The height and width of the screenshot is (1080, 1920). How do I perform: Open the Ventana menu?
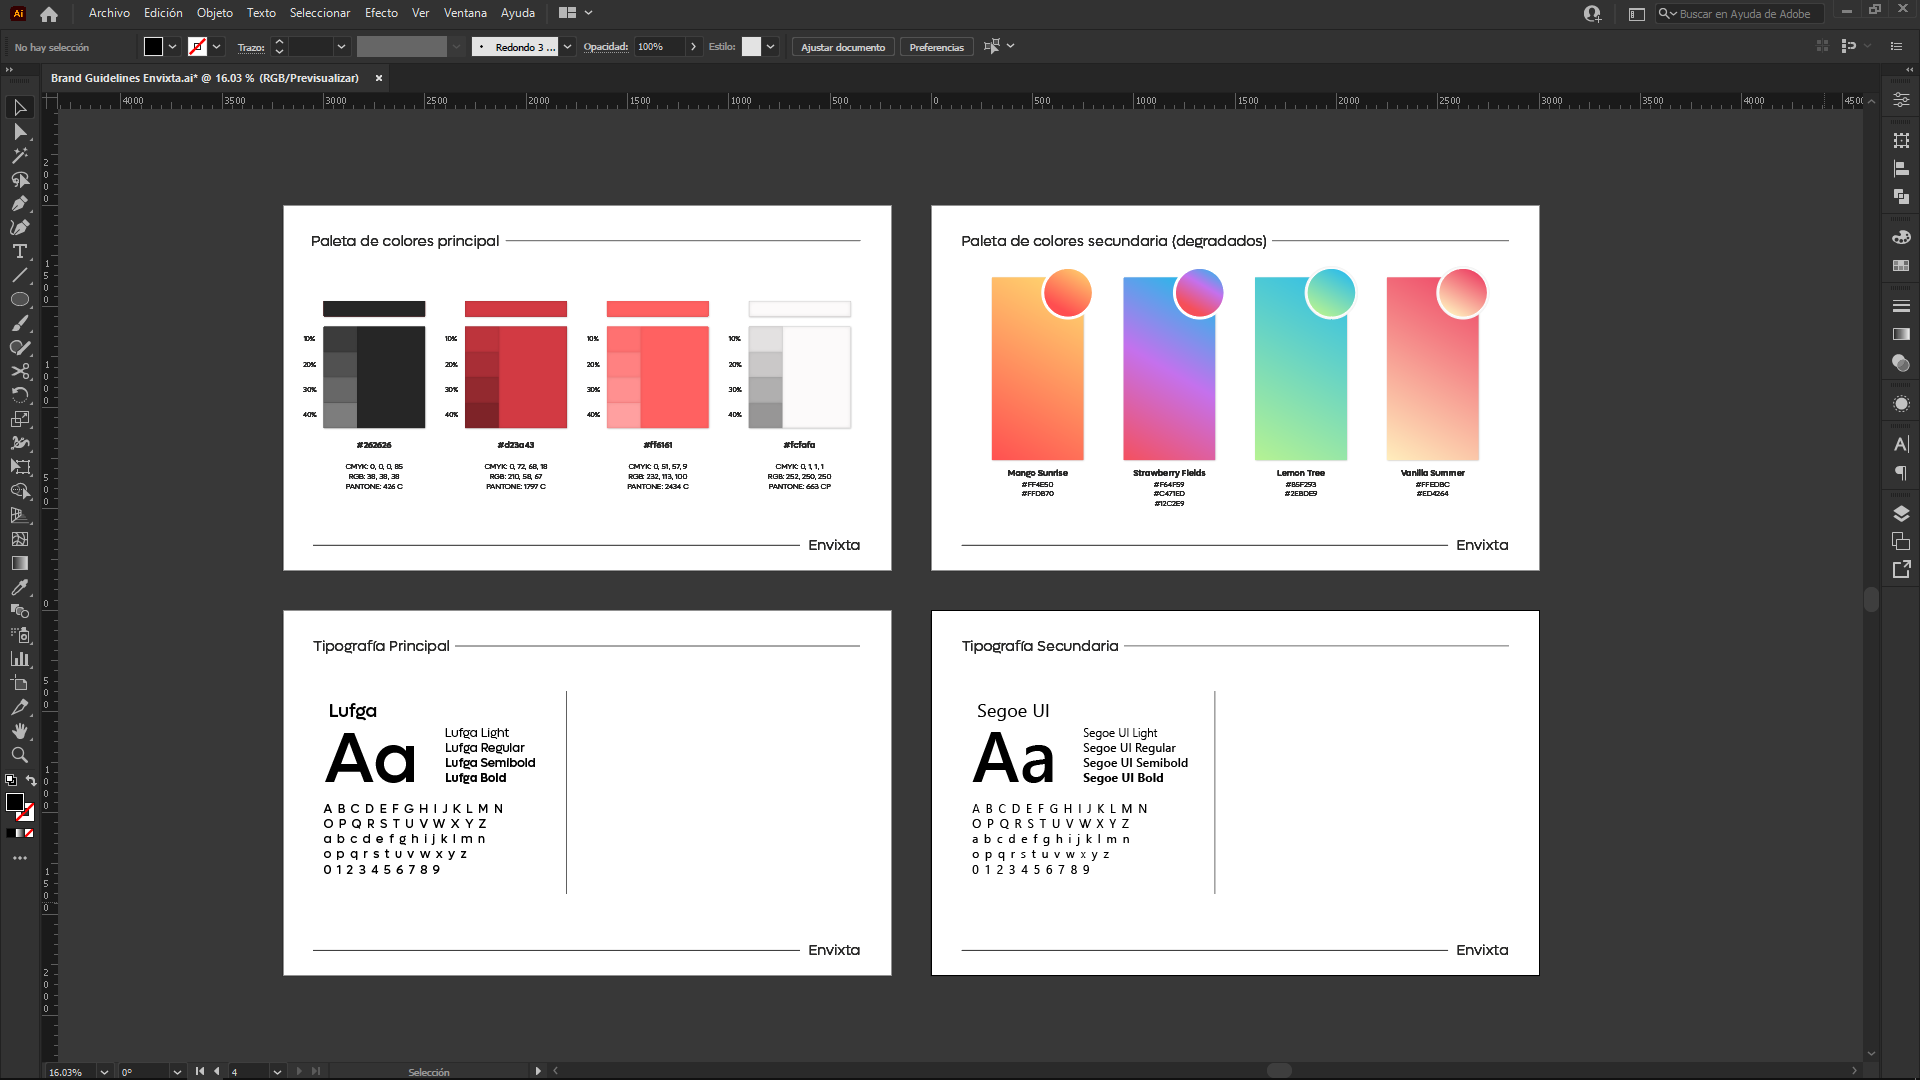(465, 13)
